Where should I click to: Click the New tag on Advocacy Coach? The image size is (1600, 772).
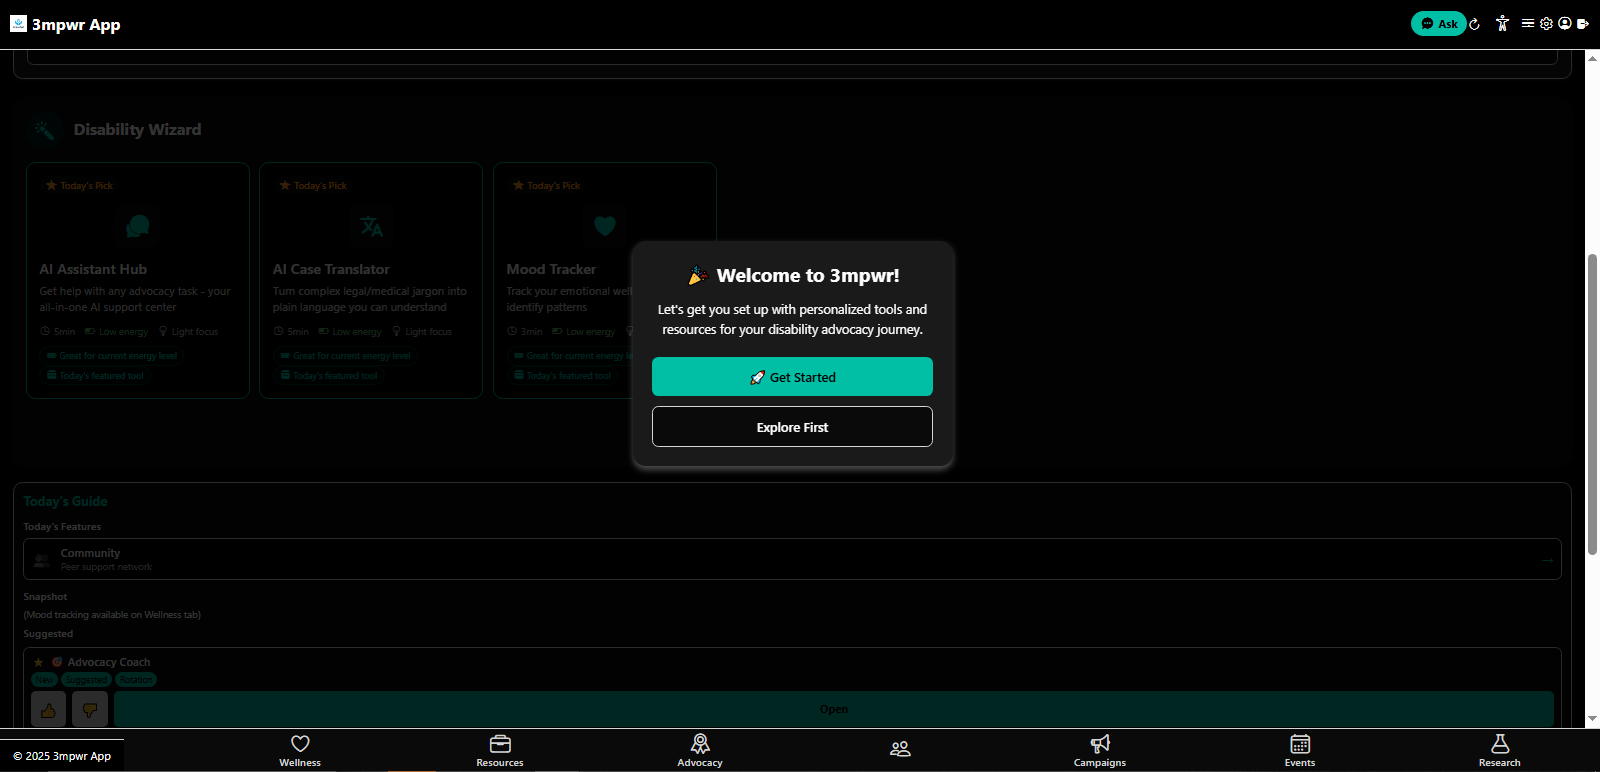[45, 680]
